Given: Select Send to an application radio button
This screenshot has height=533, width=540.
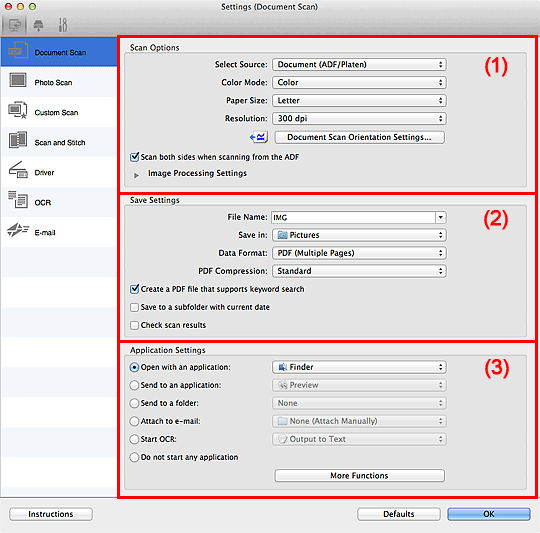Looking at the screenshot, I should pos(134,385).
